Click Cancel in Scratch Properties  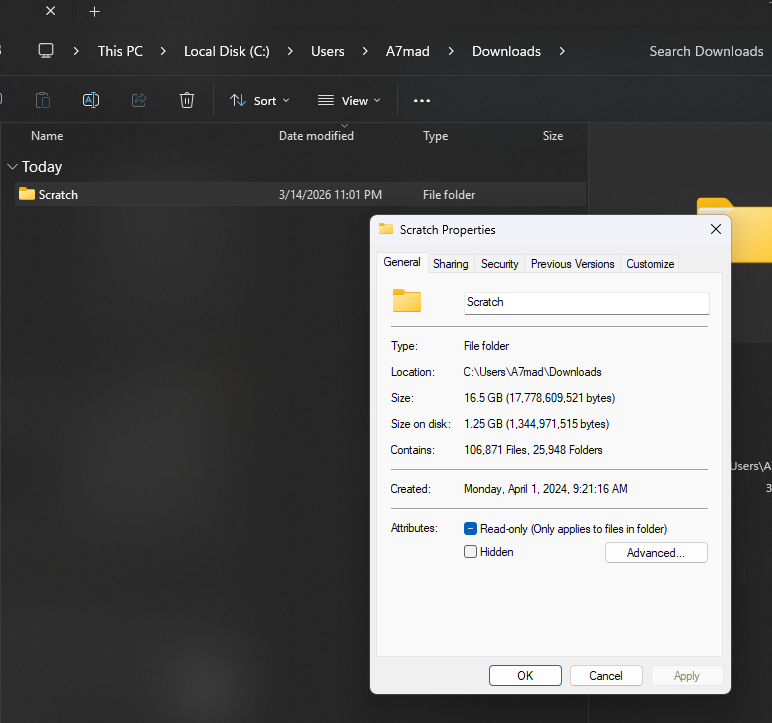606,675
